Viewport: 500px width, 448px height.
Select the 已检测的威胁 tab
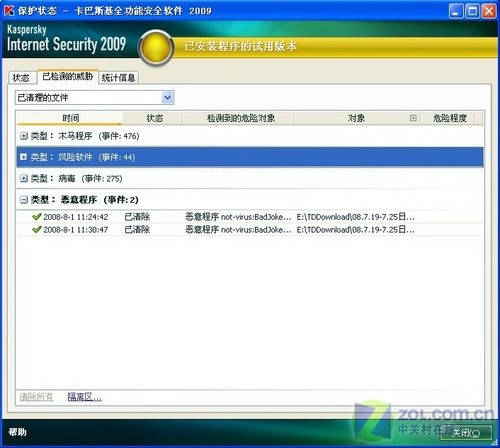pyautogui.click(x=68, y=77)
